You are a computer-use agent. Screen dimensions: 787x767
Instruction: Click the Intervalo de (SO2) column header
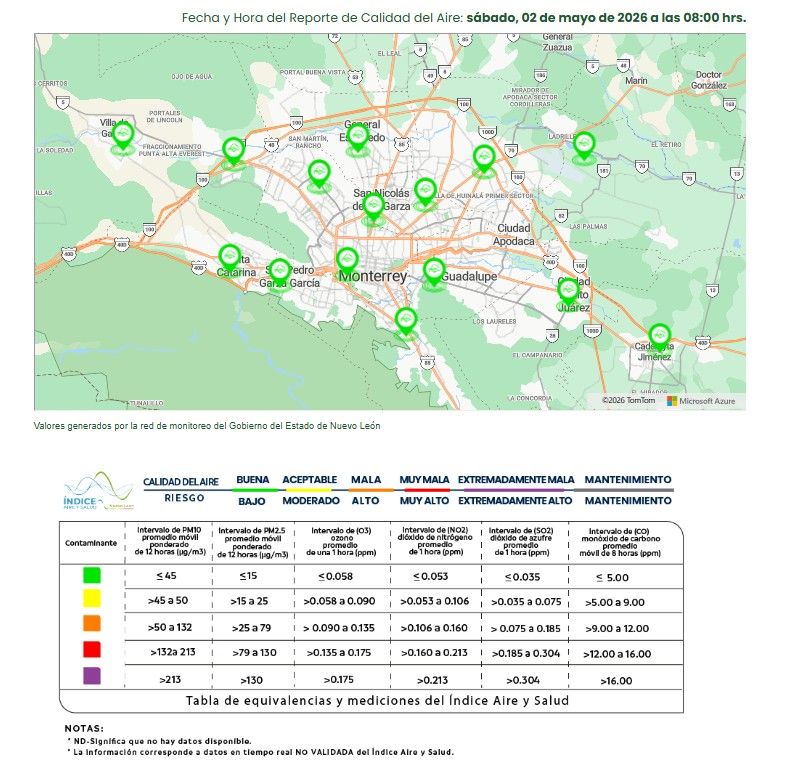coord(521,541)
